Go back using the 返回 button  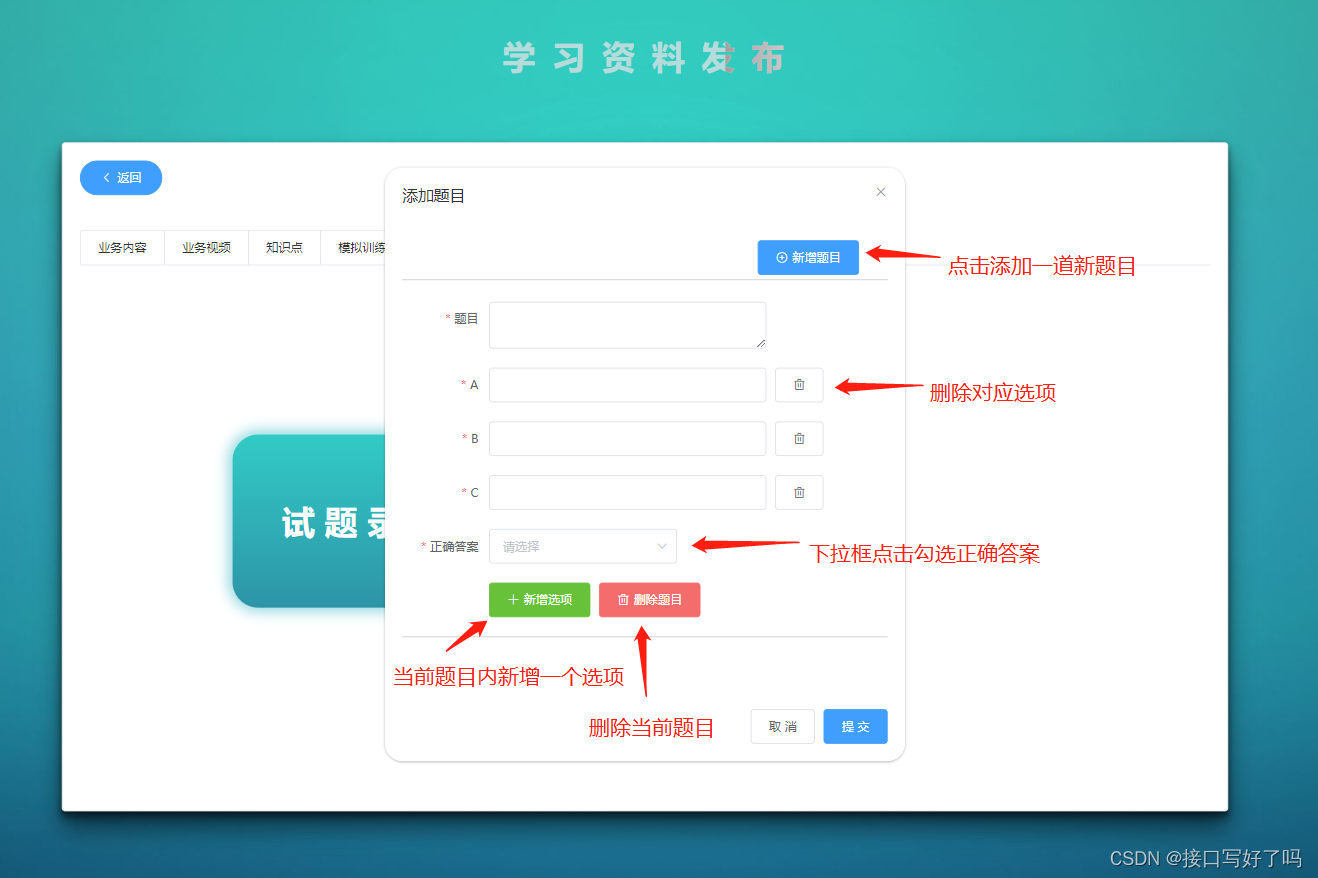click(121, 178)
